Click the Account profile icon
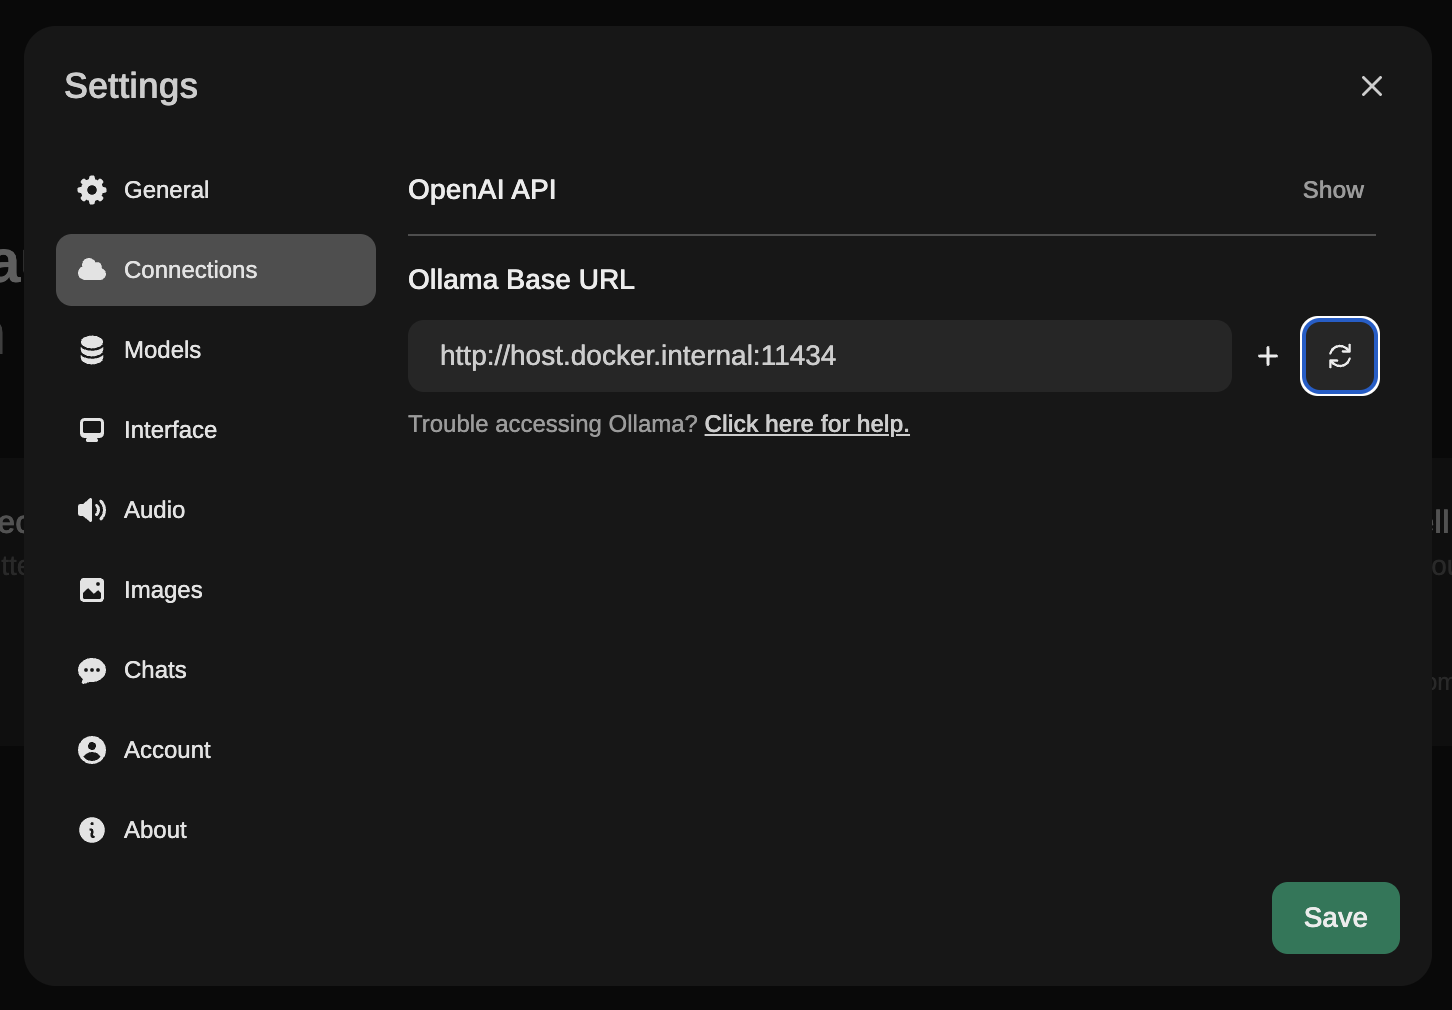Screen dimensions: 1452x1010 91,749
